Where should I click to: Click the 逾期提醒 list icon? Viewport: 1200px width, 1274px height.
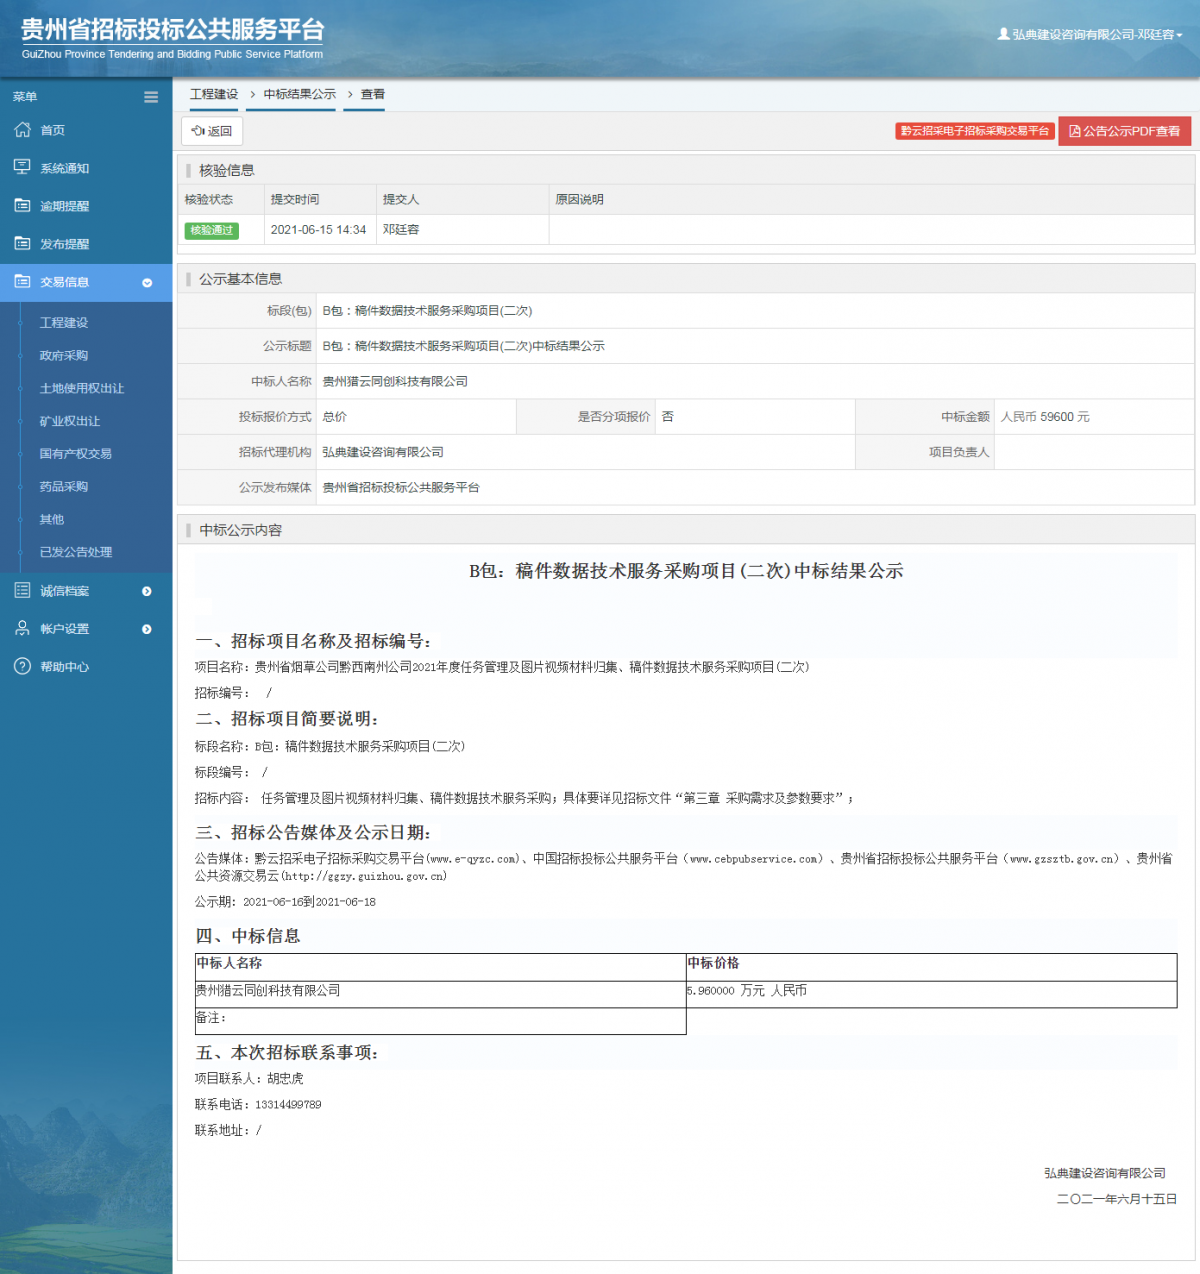(x=22, y=205)
